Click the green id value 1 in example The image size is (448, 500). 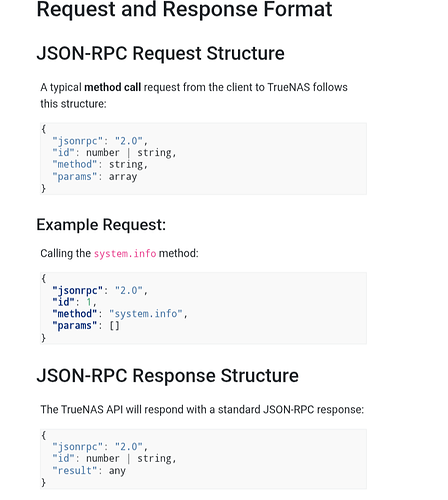(x=89, y=302)
